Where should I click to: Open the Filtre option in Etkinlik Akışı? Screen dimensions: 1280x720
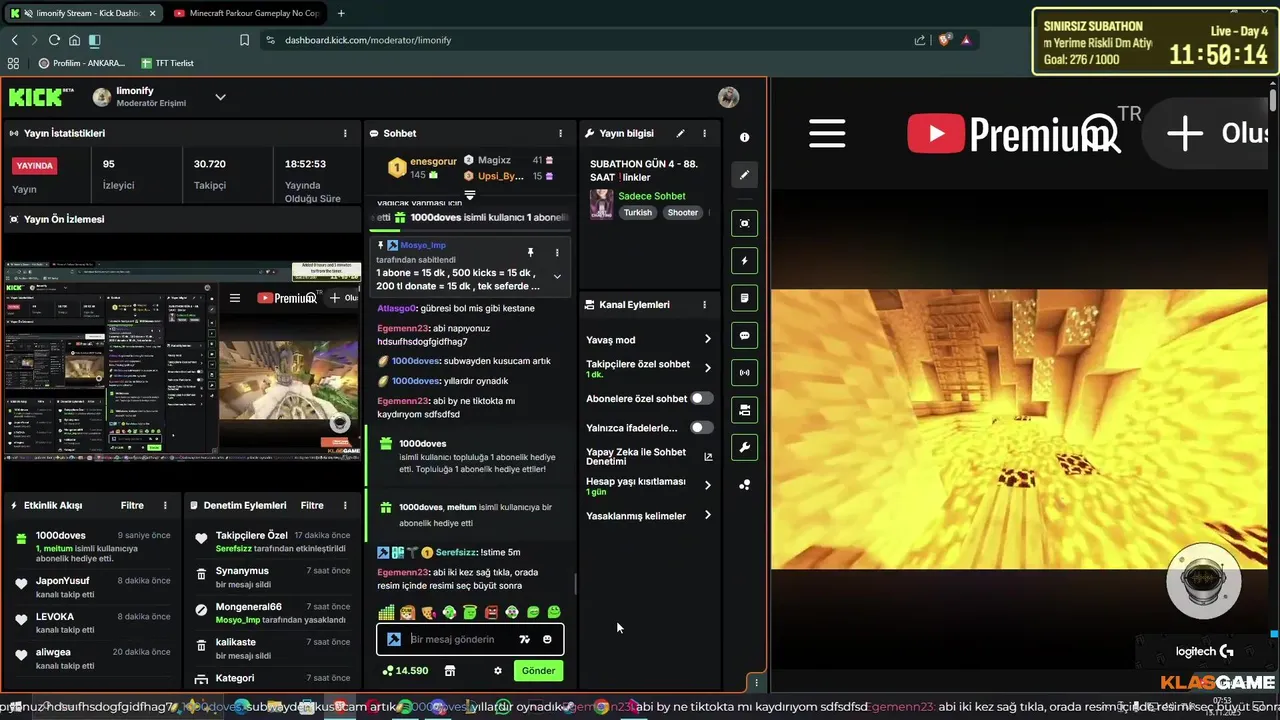[132, 505]
